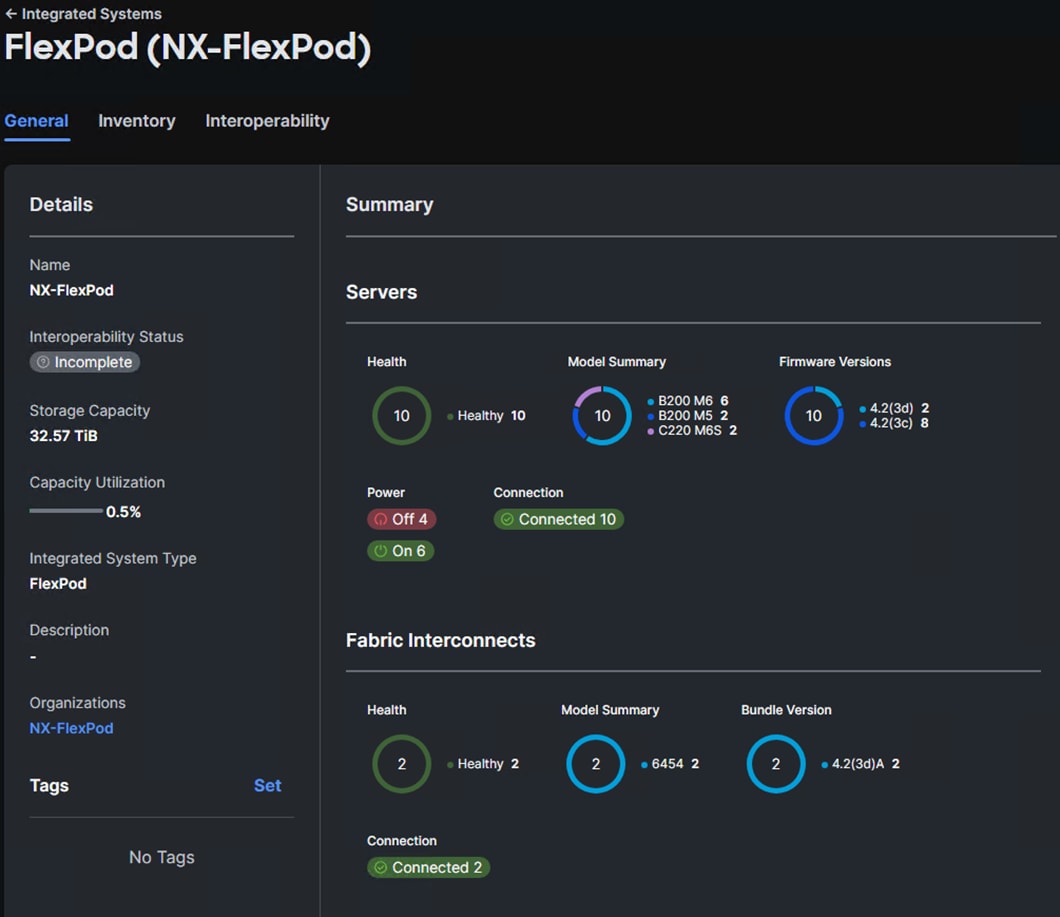Viewport: 1060px width, 917px height.
Task: Click the Power Off 4 badge
Action: click(x=402, y=520)
